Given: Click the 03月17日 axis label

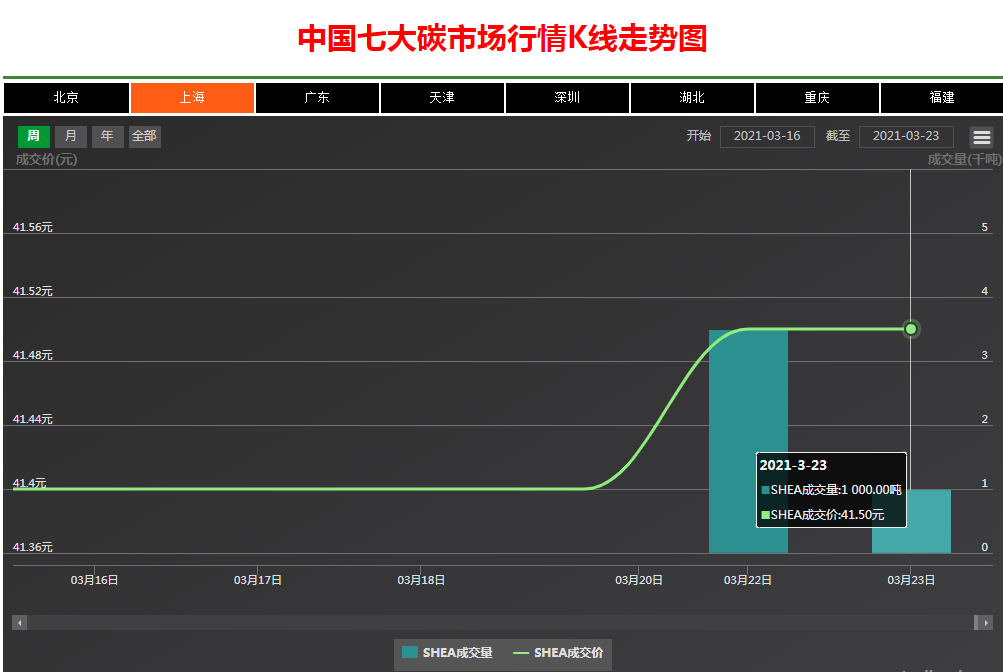Looking at the screenshot, I should [x=258, y=580].
